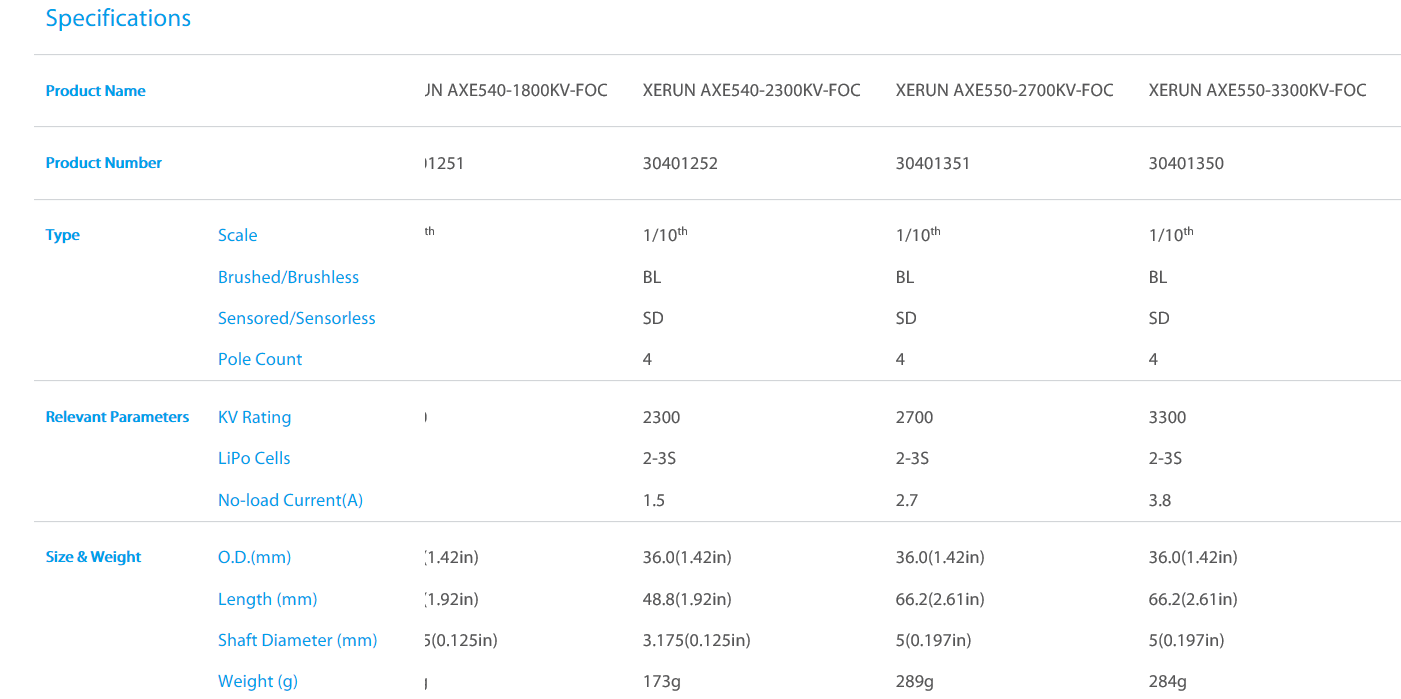1401x699 pixels.
Task: Select the "Sensored/Sensorless" spec label
Action: pyautogui.click(x=297, y=318)
